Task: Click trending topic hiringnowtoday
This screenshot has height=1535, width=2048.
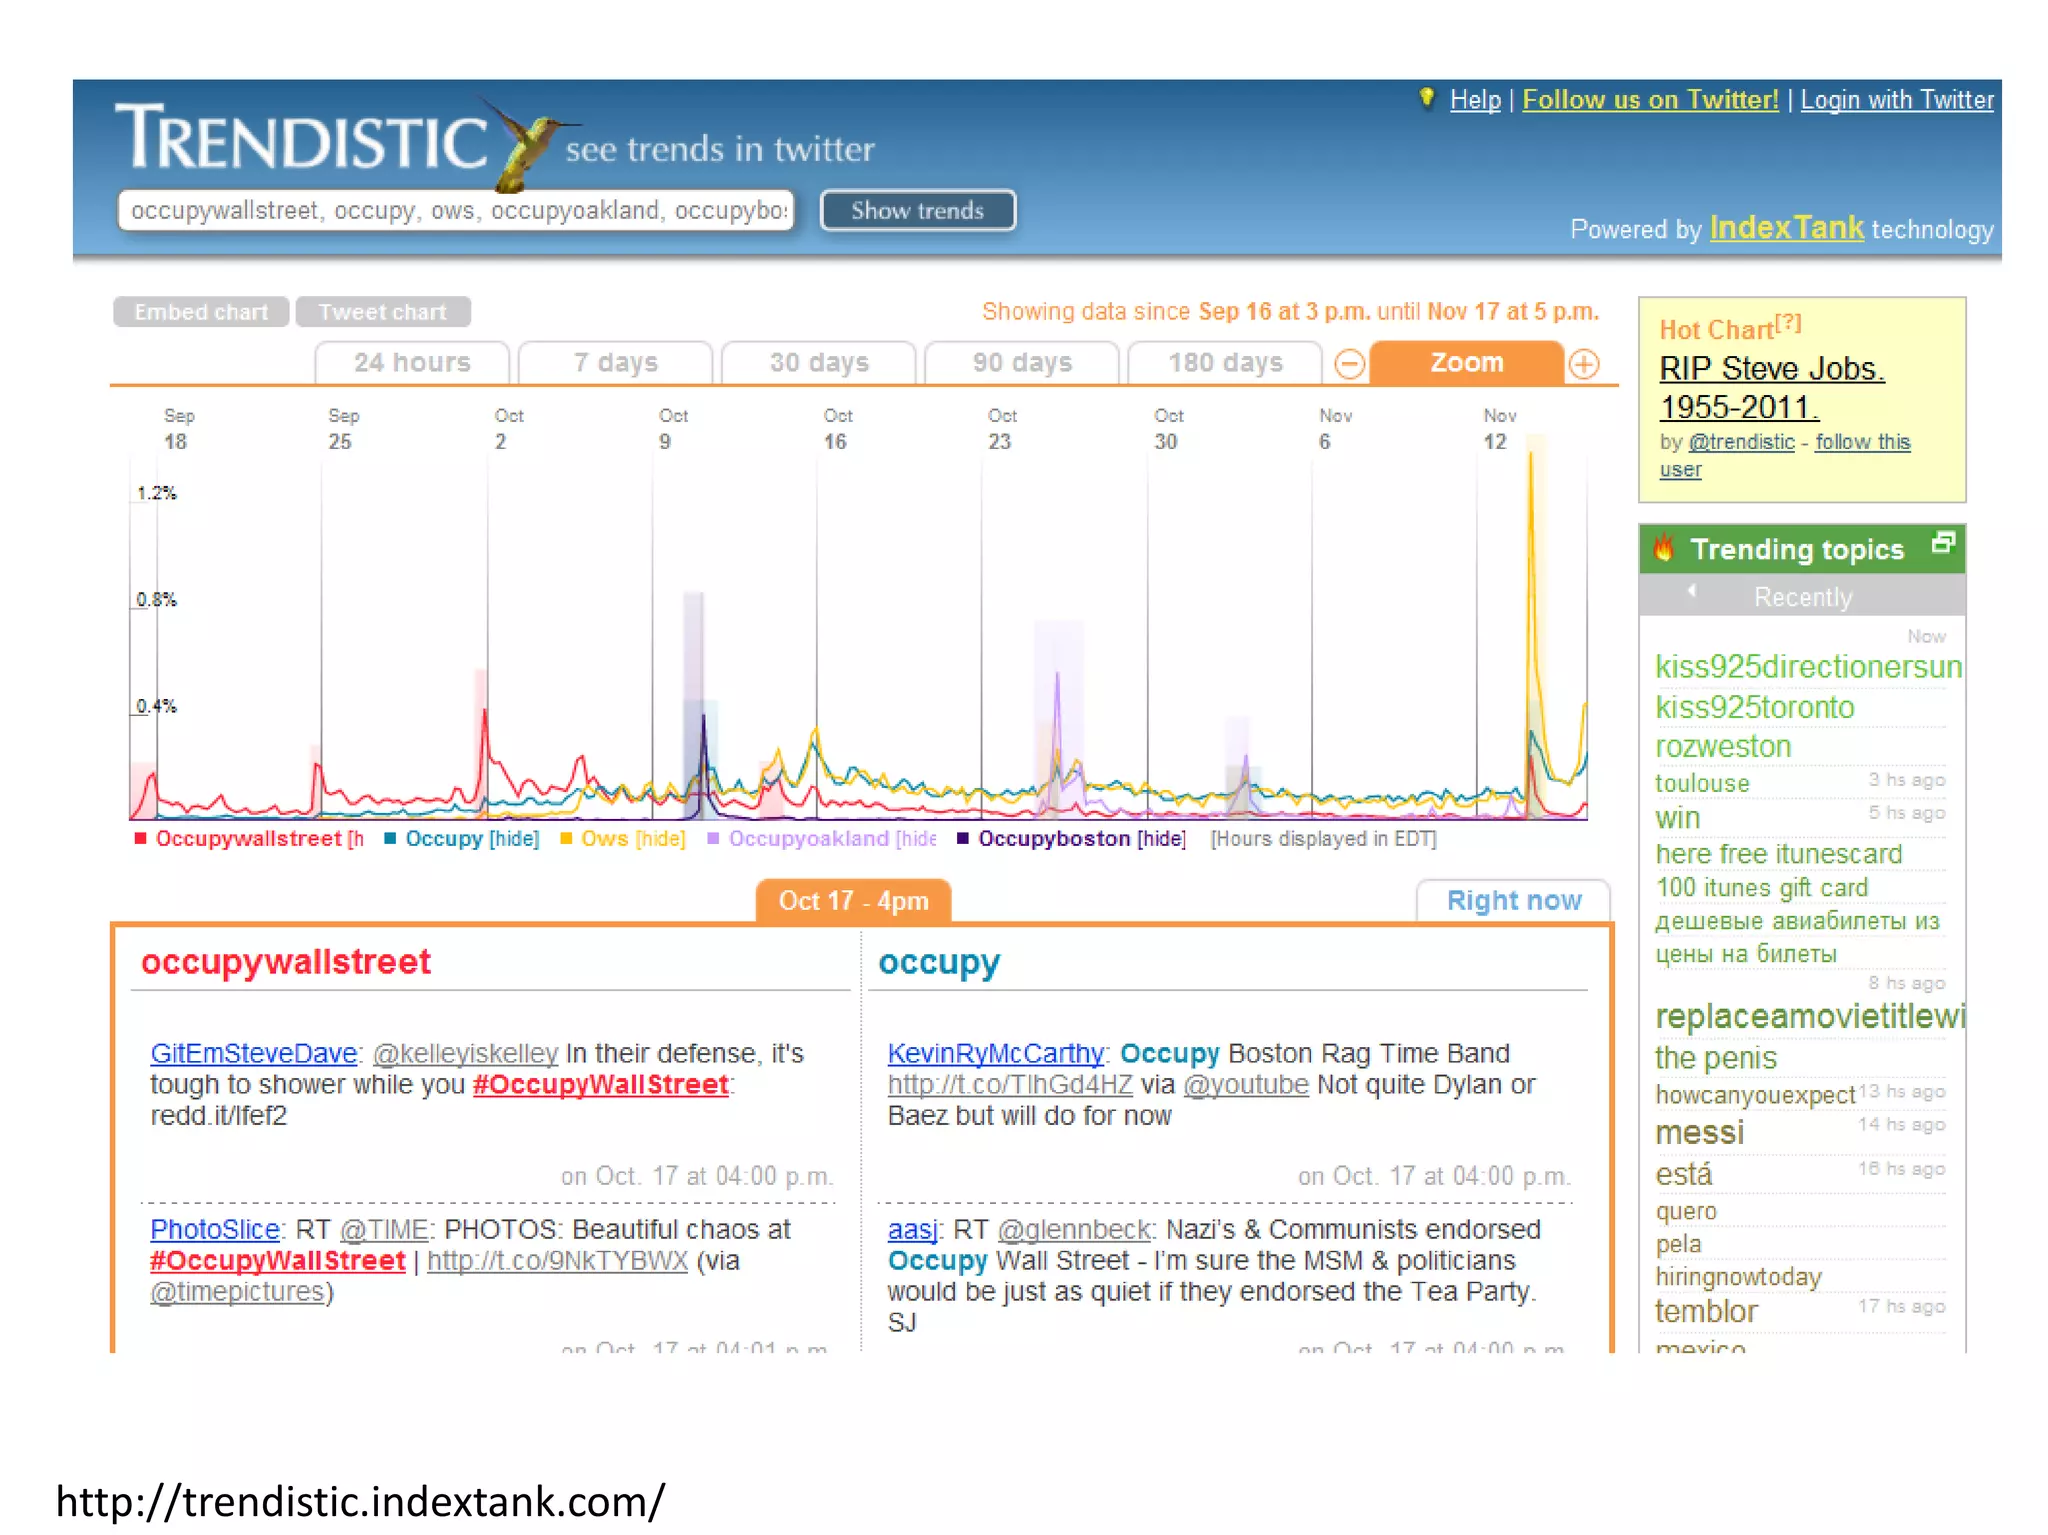Action: tap(1738, 1277)
